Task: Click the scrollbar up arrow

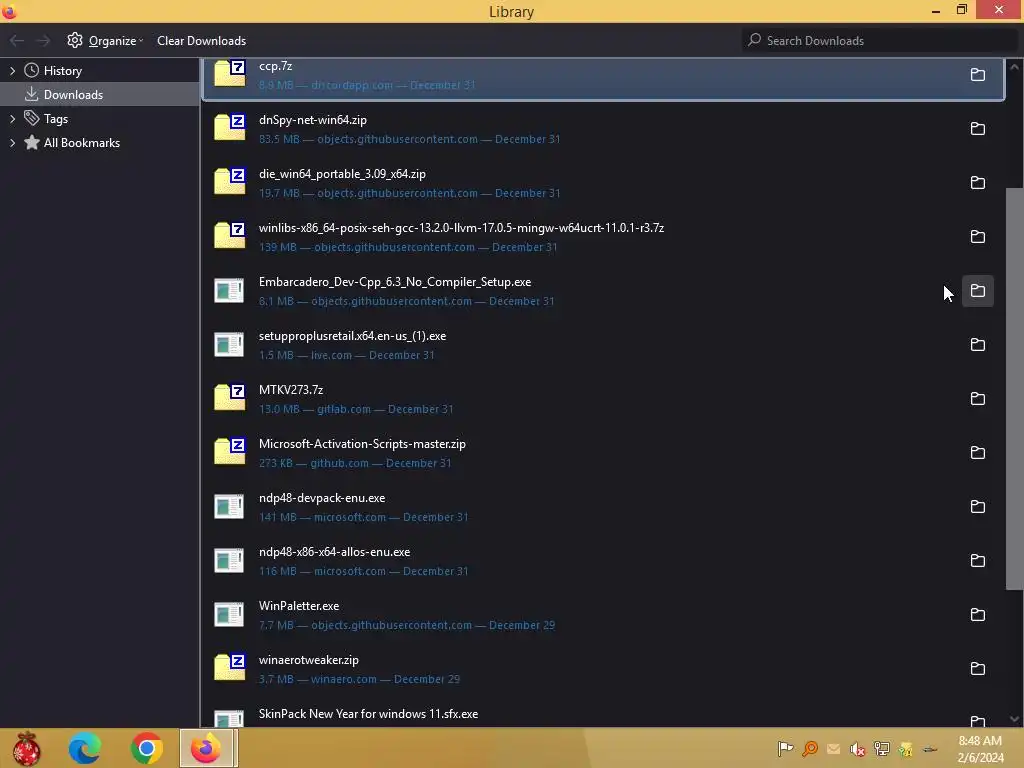Action: (x=1014, y=67)
